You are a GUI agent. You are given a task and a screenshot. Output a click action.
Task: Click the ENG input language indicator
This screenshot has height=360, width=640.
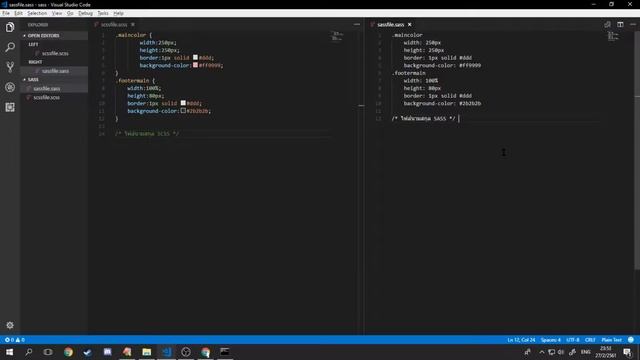(x=586, y=352)
